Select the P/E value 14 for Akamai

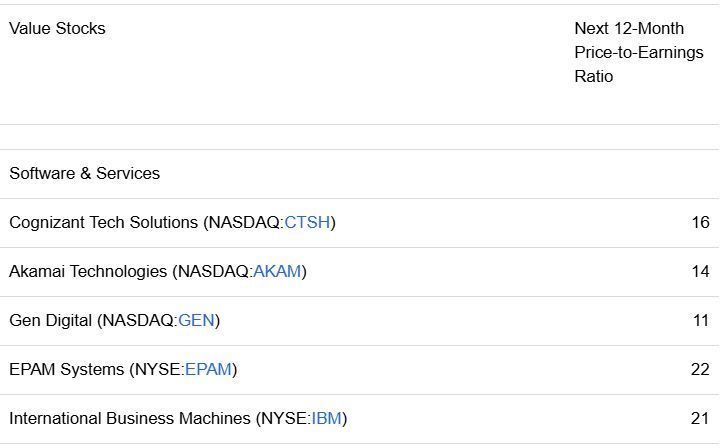[x=700, y=272]
